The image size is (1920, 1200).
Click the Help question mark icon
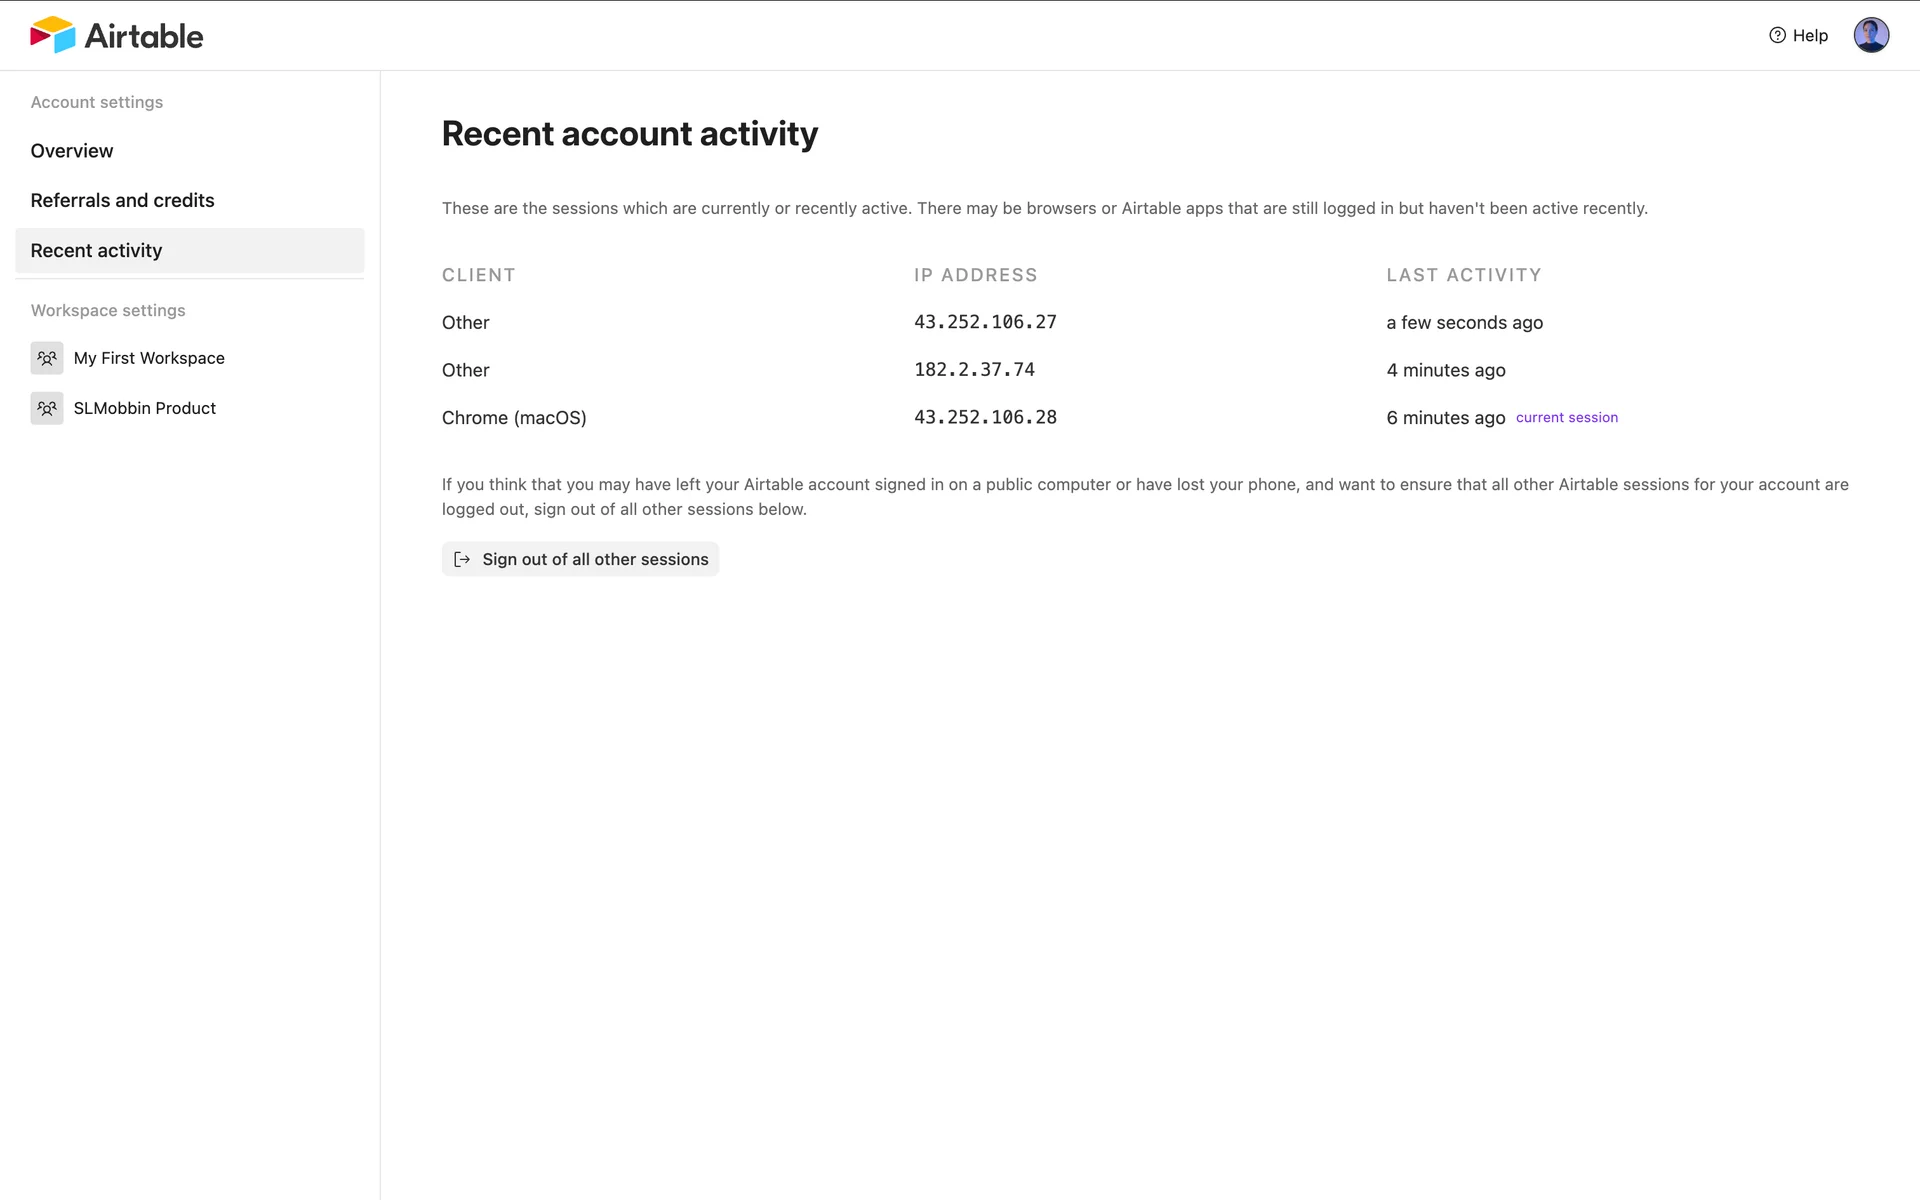(1777, 35)
